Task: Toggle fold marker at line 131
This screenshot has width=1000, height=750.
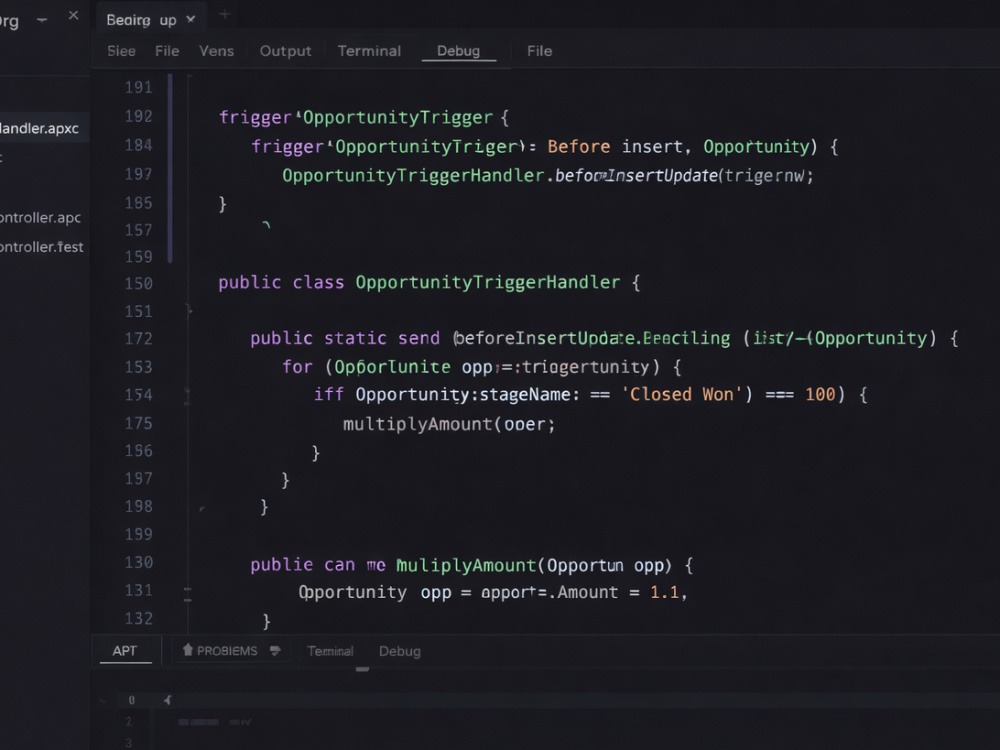Action: 188,595
